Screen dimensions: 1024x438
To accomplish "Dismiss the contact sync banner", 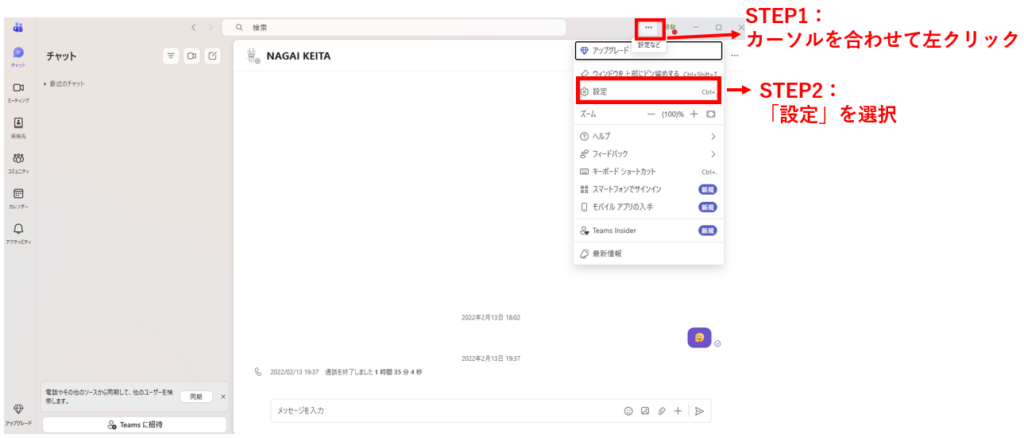I will [223, 397].
